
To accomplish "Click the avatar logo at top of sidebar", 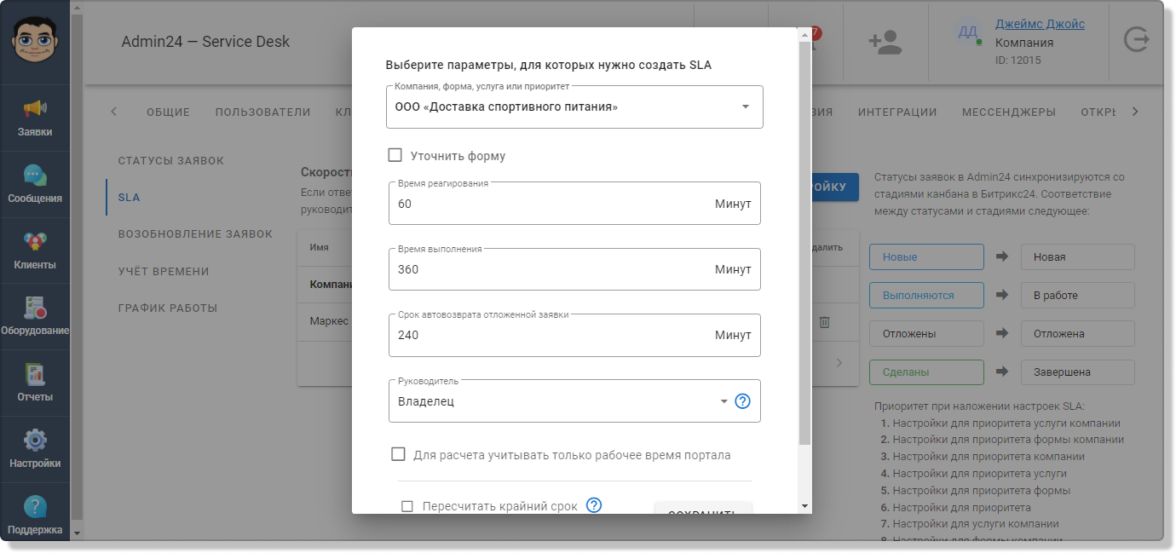I will 34,39.
